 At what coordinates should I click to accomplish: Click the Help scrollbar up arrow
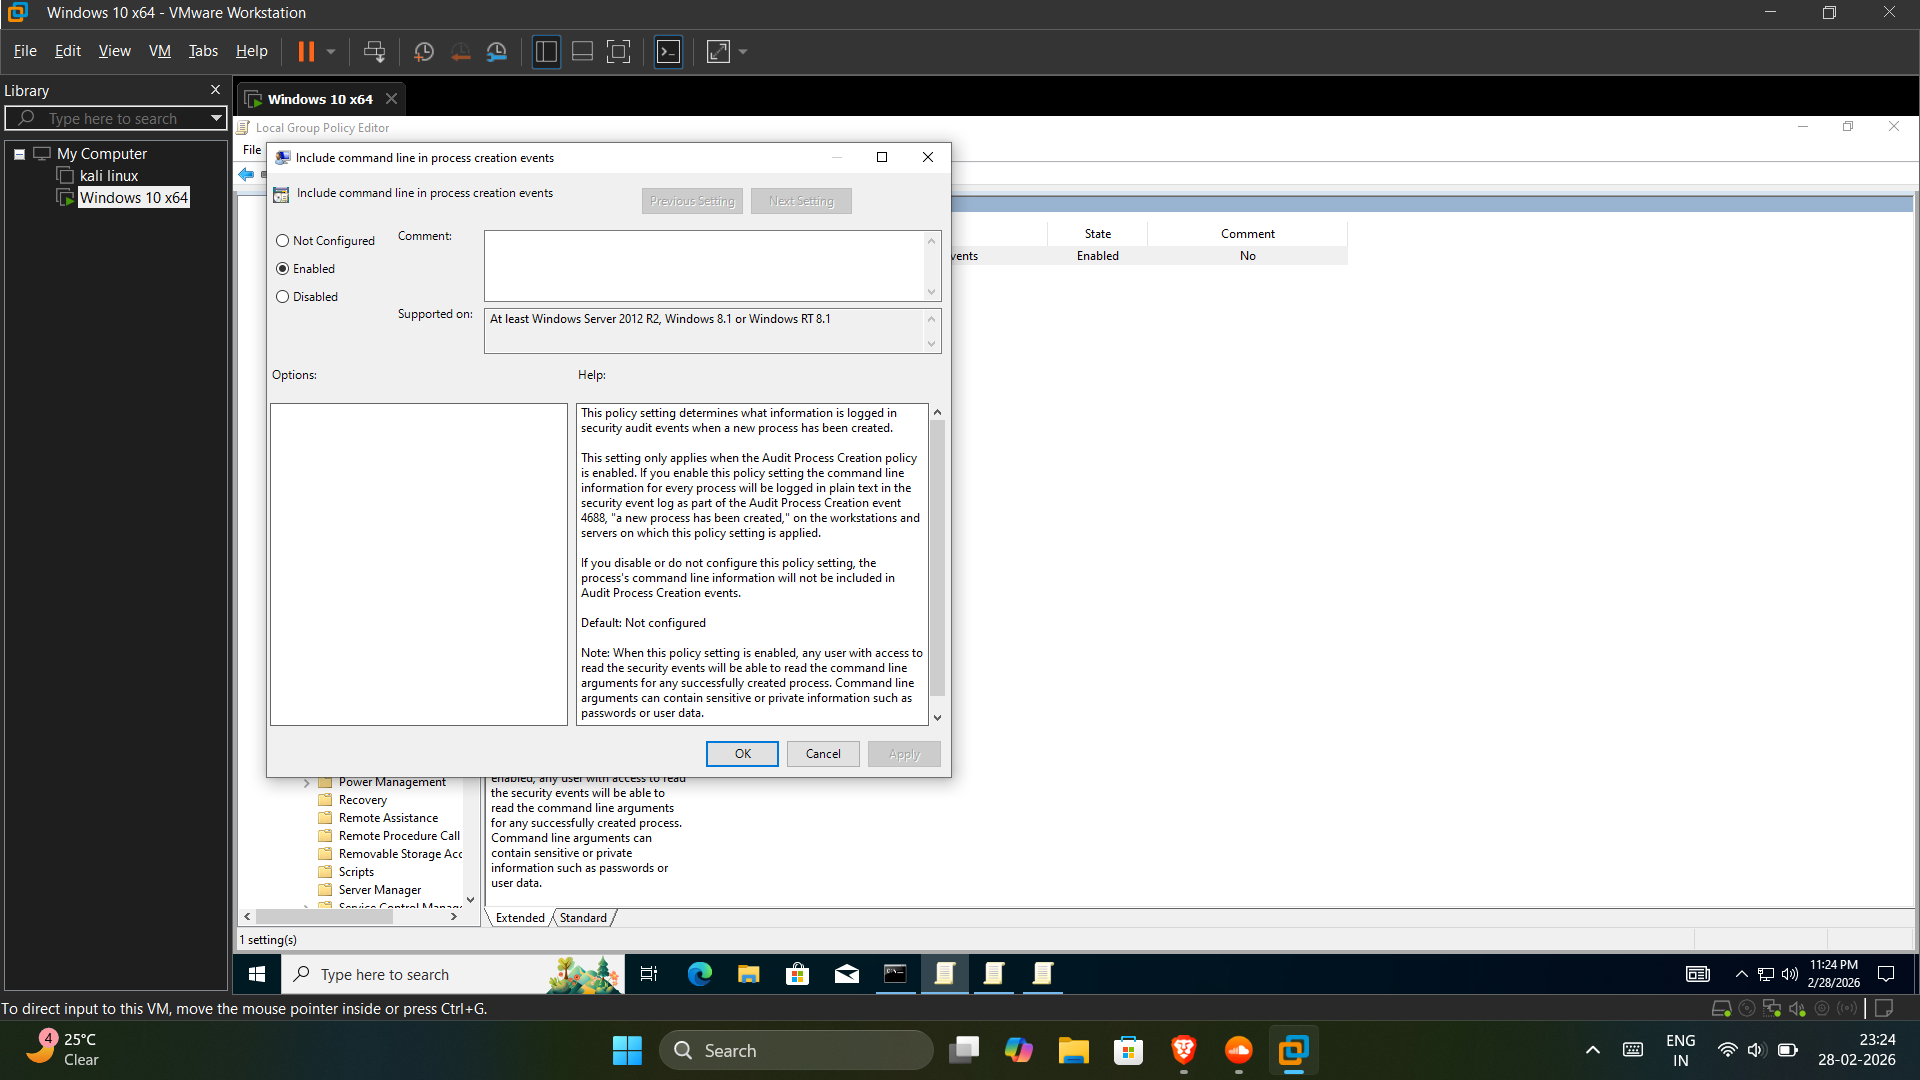pos(937,412)
